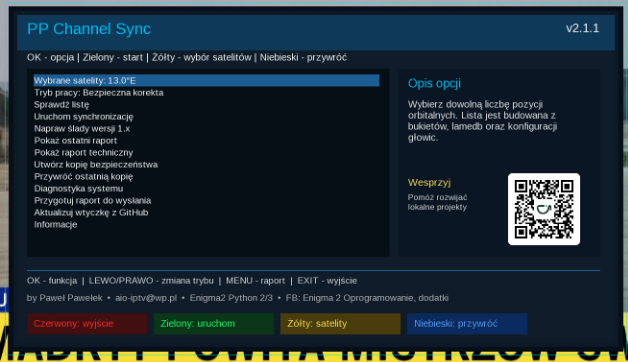Click the 'Opis opcji' heading
Screen dimensions: 628x362
(434, 83)
